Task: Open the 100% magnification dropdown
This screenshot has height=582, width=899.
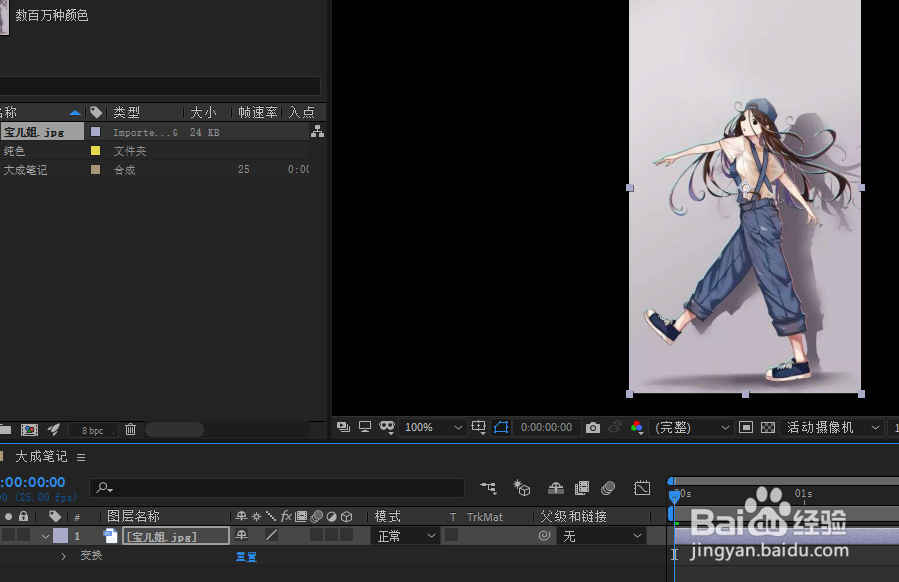Action: pos(433,427)
